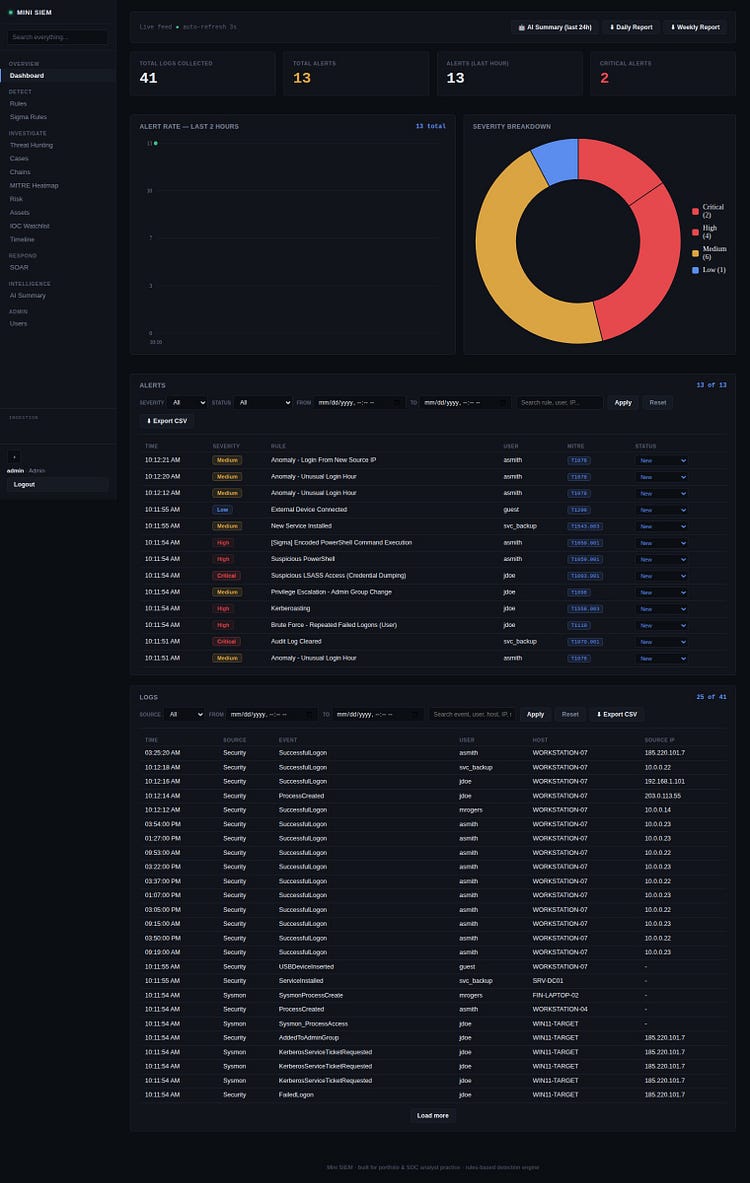Open the alerts Status filter dropdown
The width and height of the screenshot is (750, 1183).
tap(263, 403)
